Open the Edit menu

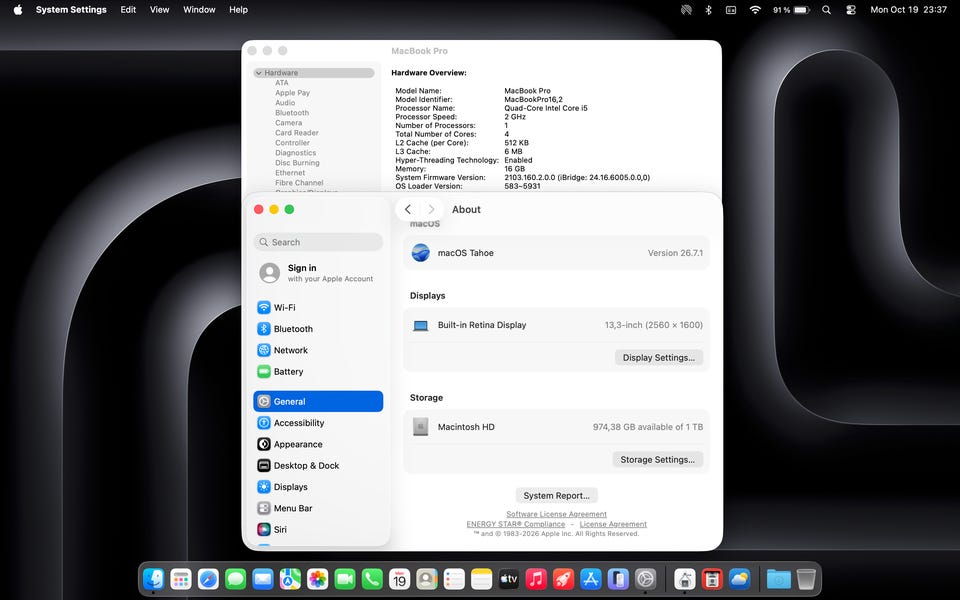(x=128, y=10)
